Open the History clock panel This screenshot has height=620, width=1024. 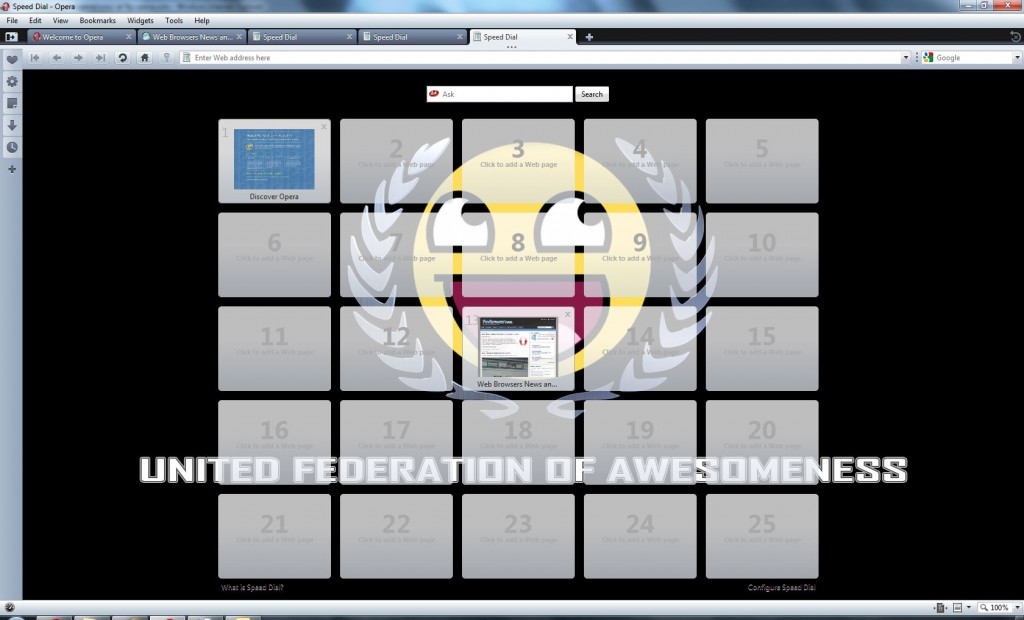click(x=12, y=147)
